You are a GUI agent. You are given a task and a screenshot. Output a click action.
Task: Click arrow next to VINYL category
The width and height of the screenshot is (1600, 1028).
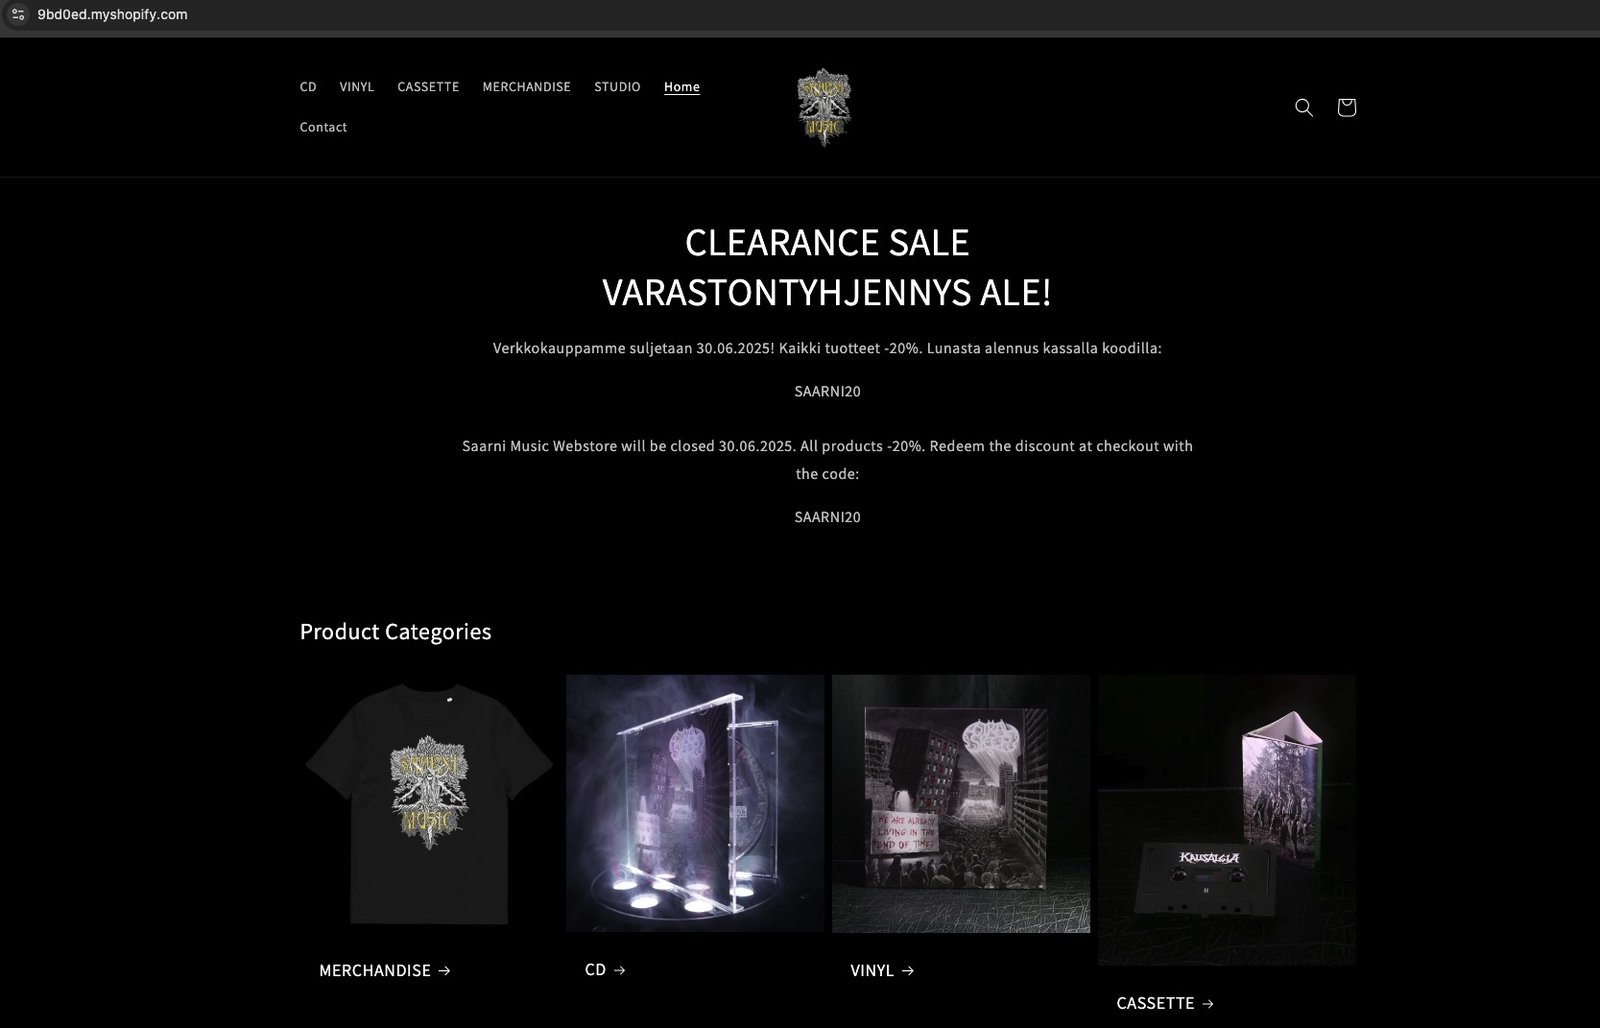point(908,970)
